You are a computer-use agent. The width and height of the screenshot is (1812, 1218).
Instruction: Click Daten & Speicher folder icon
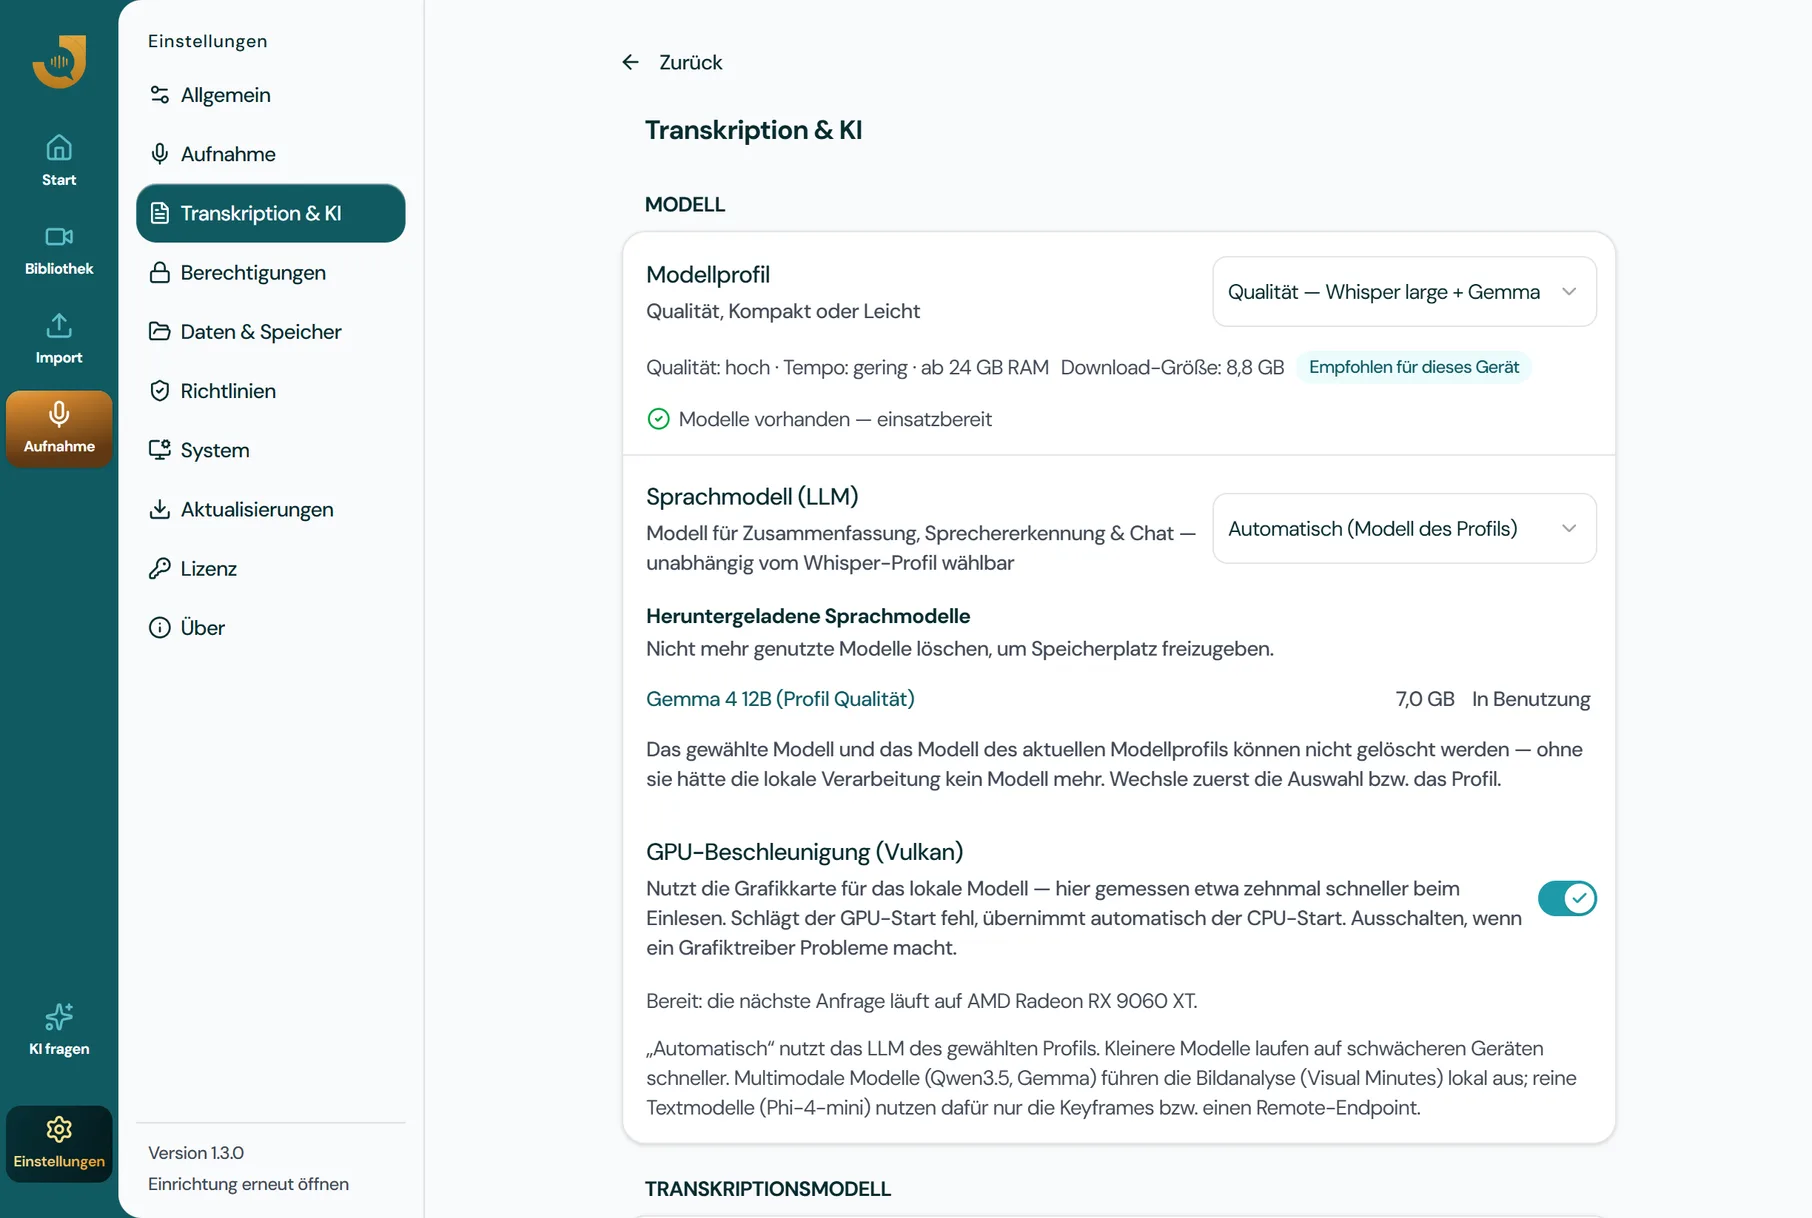[159, 331]
